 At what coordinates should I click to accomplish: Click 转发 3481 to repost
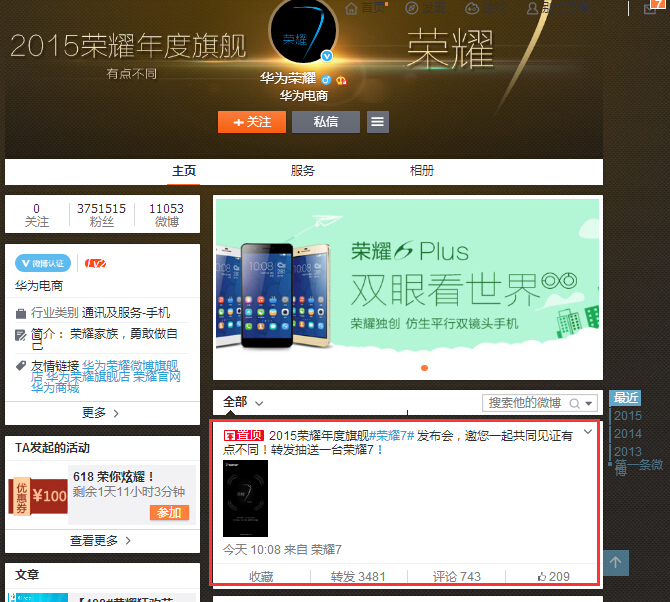[x=358, y=576]
